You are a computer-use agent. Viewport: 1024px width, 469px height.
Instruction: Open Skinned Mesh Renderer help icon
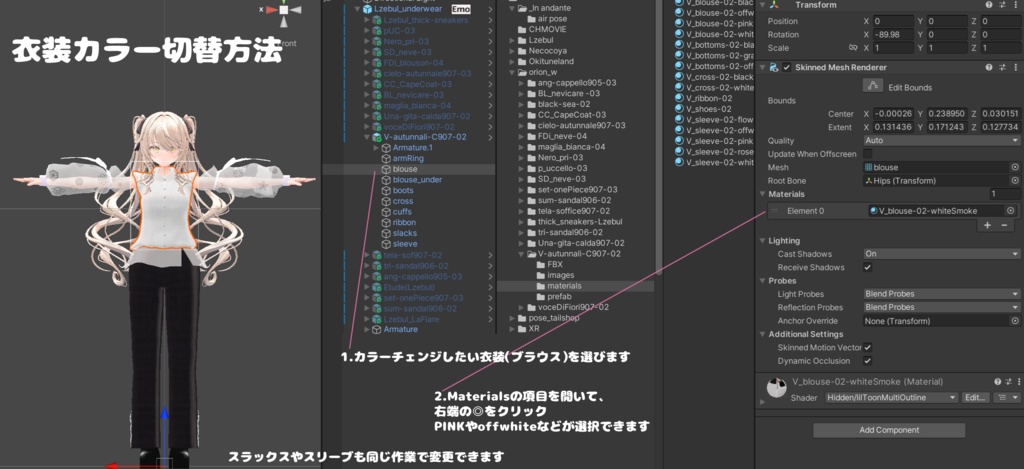(989, 68)
